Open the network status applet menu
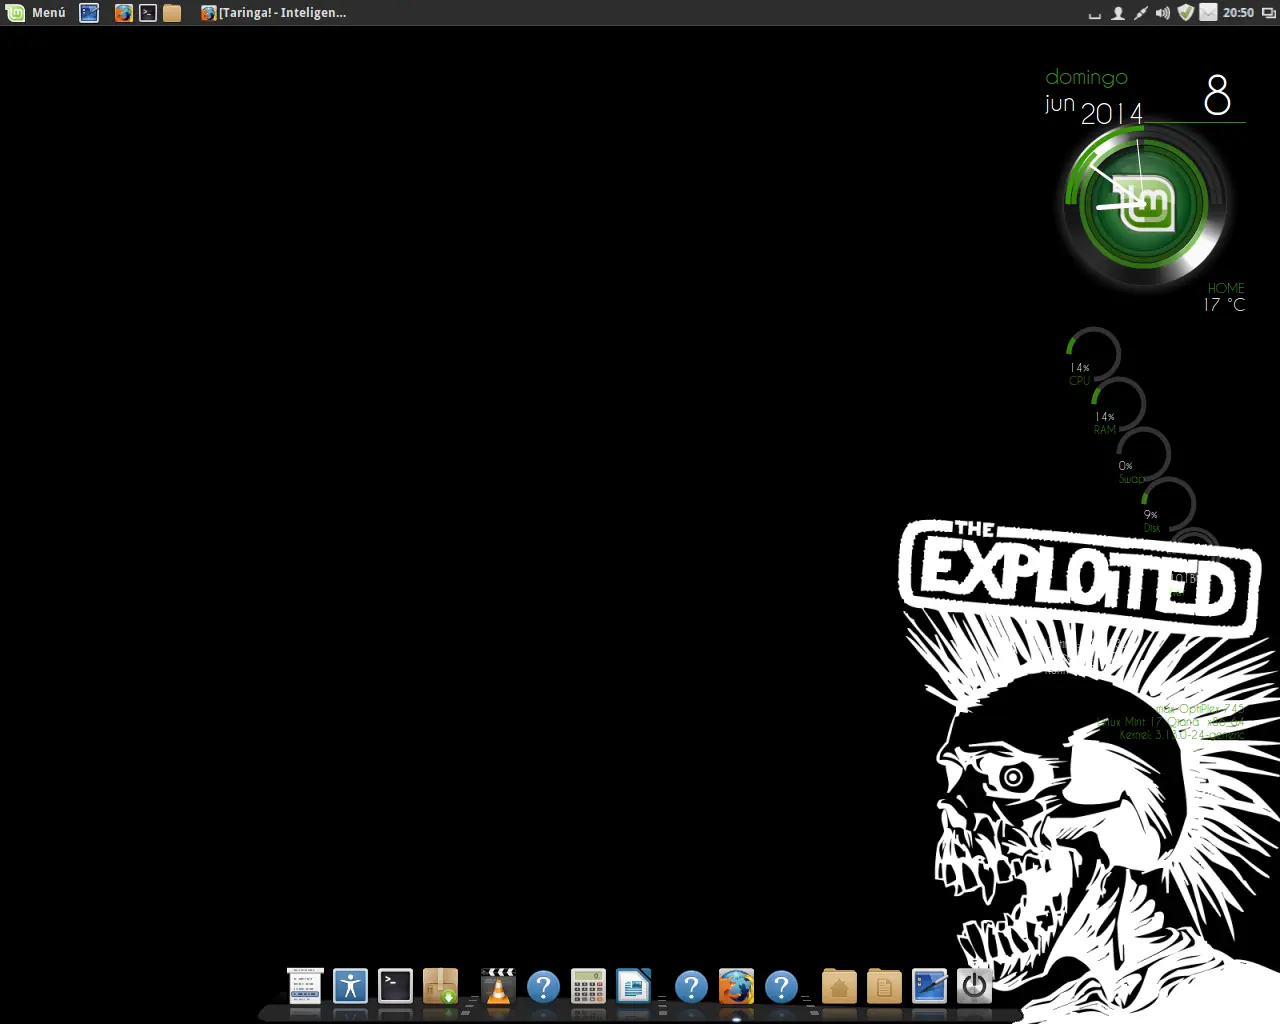 (1208, 13)
